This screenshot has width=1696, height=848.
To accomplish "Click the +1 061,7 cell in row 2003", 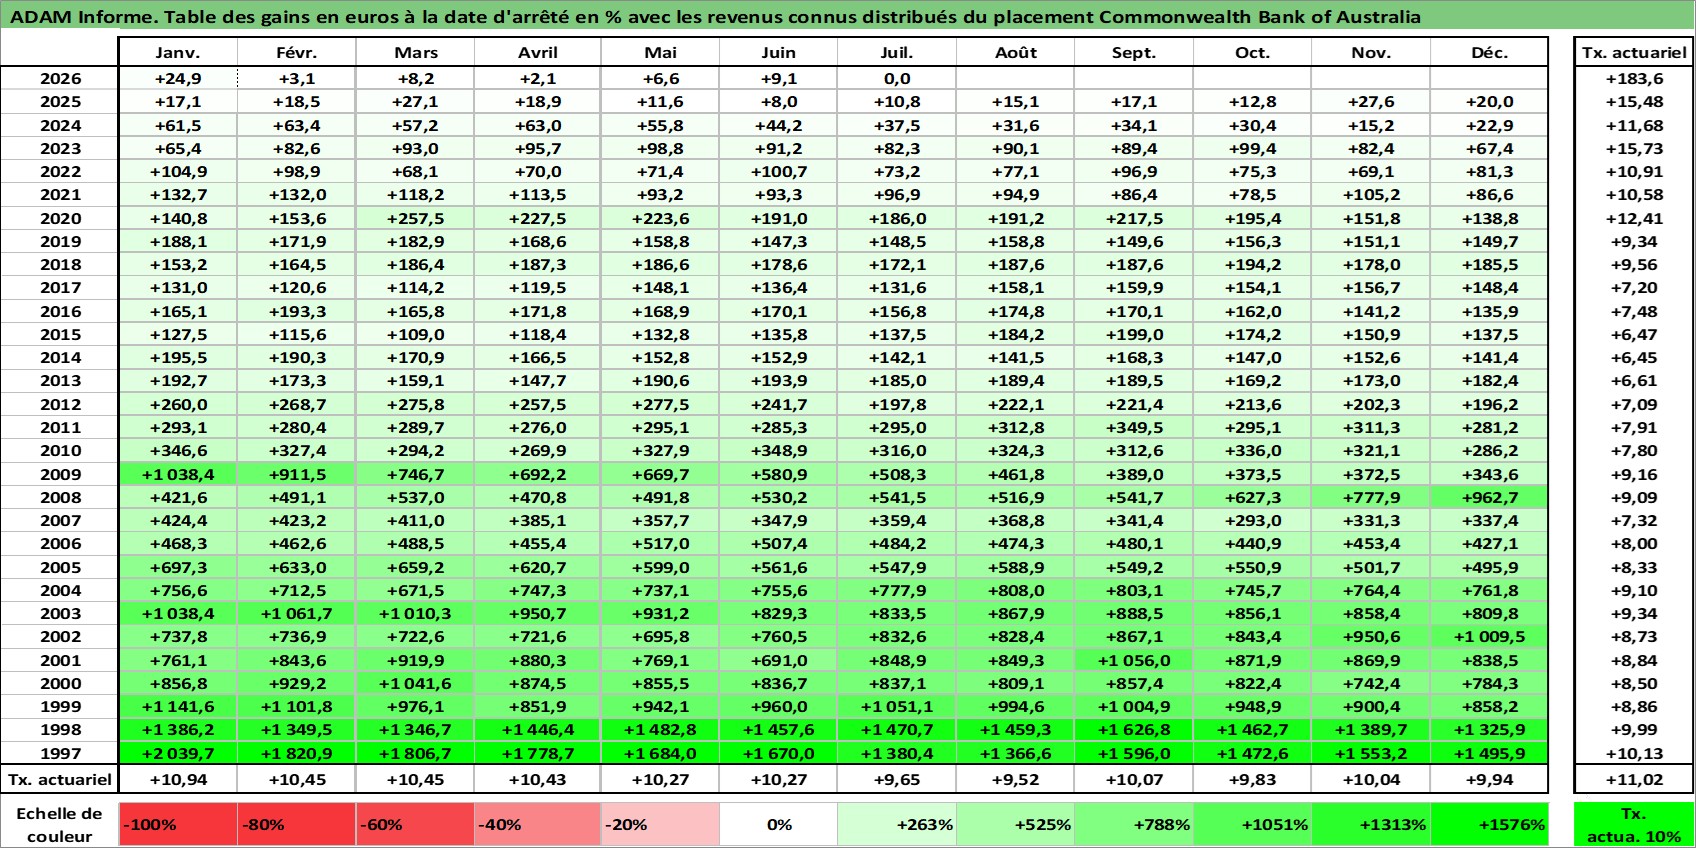I will (297, 613).
